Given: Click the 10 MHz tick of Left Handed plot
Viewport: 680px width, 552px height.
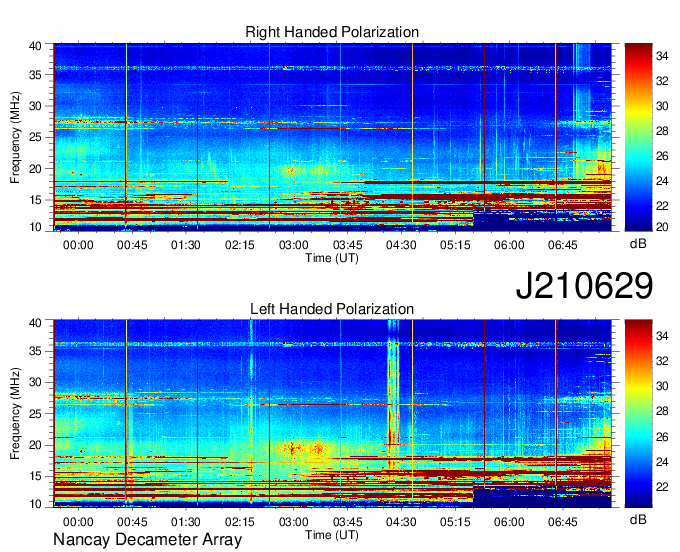Looking at the screenshot, I should tap(35, 504).
